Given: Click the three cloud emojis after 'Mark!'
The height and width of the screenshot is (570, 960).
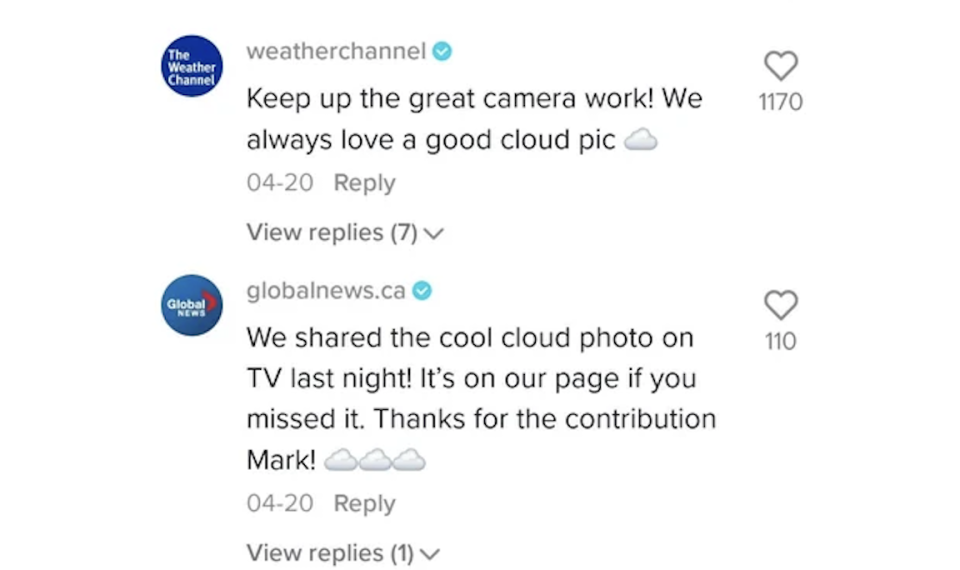Looking at the screenshot, I should pyautogui.click(x=376, y=460).
